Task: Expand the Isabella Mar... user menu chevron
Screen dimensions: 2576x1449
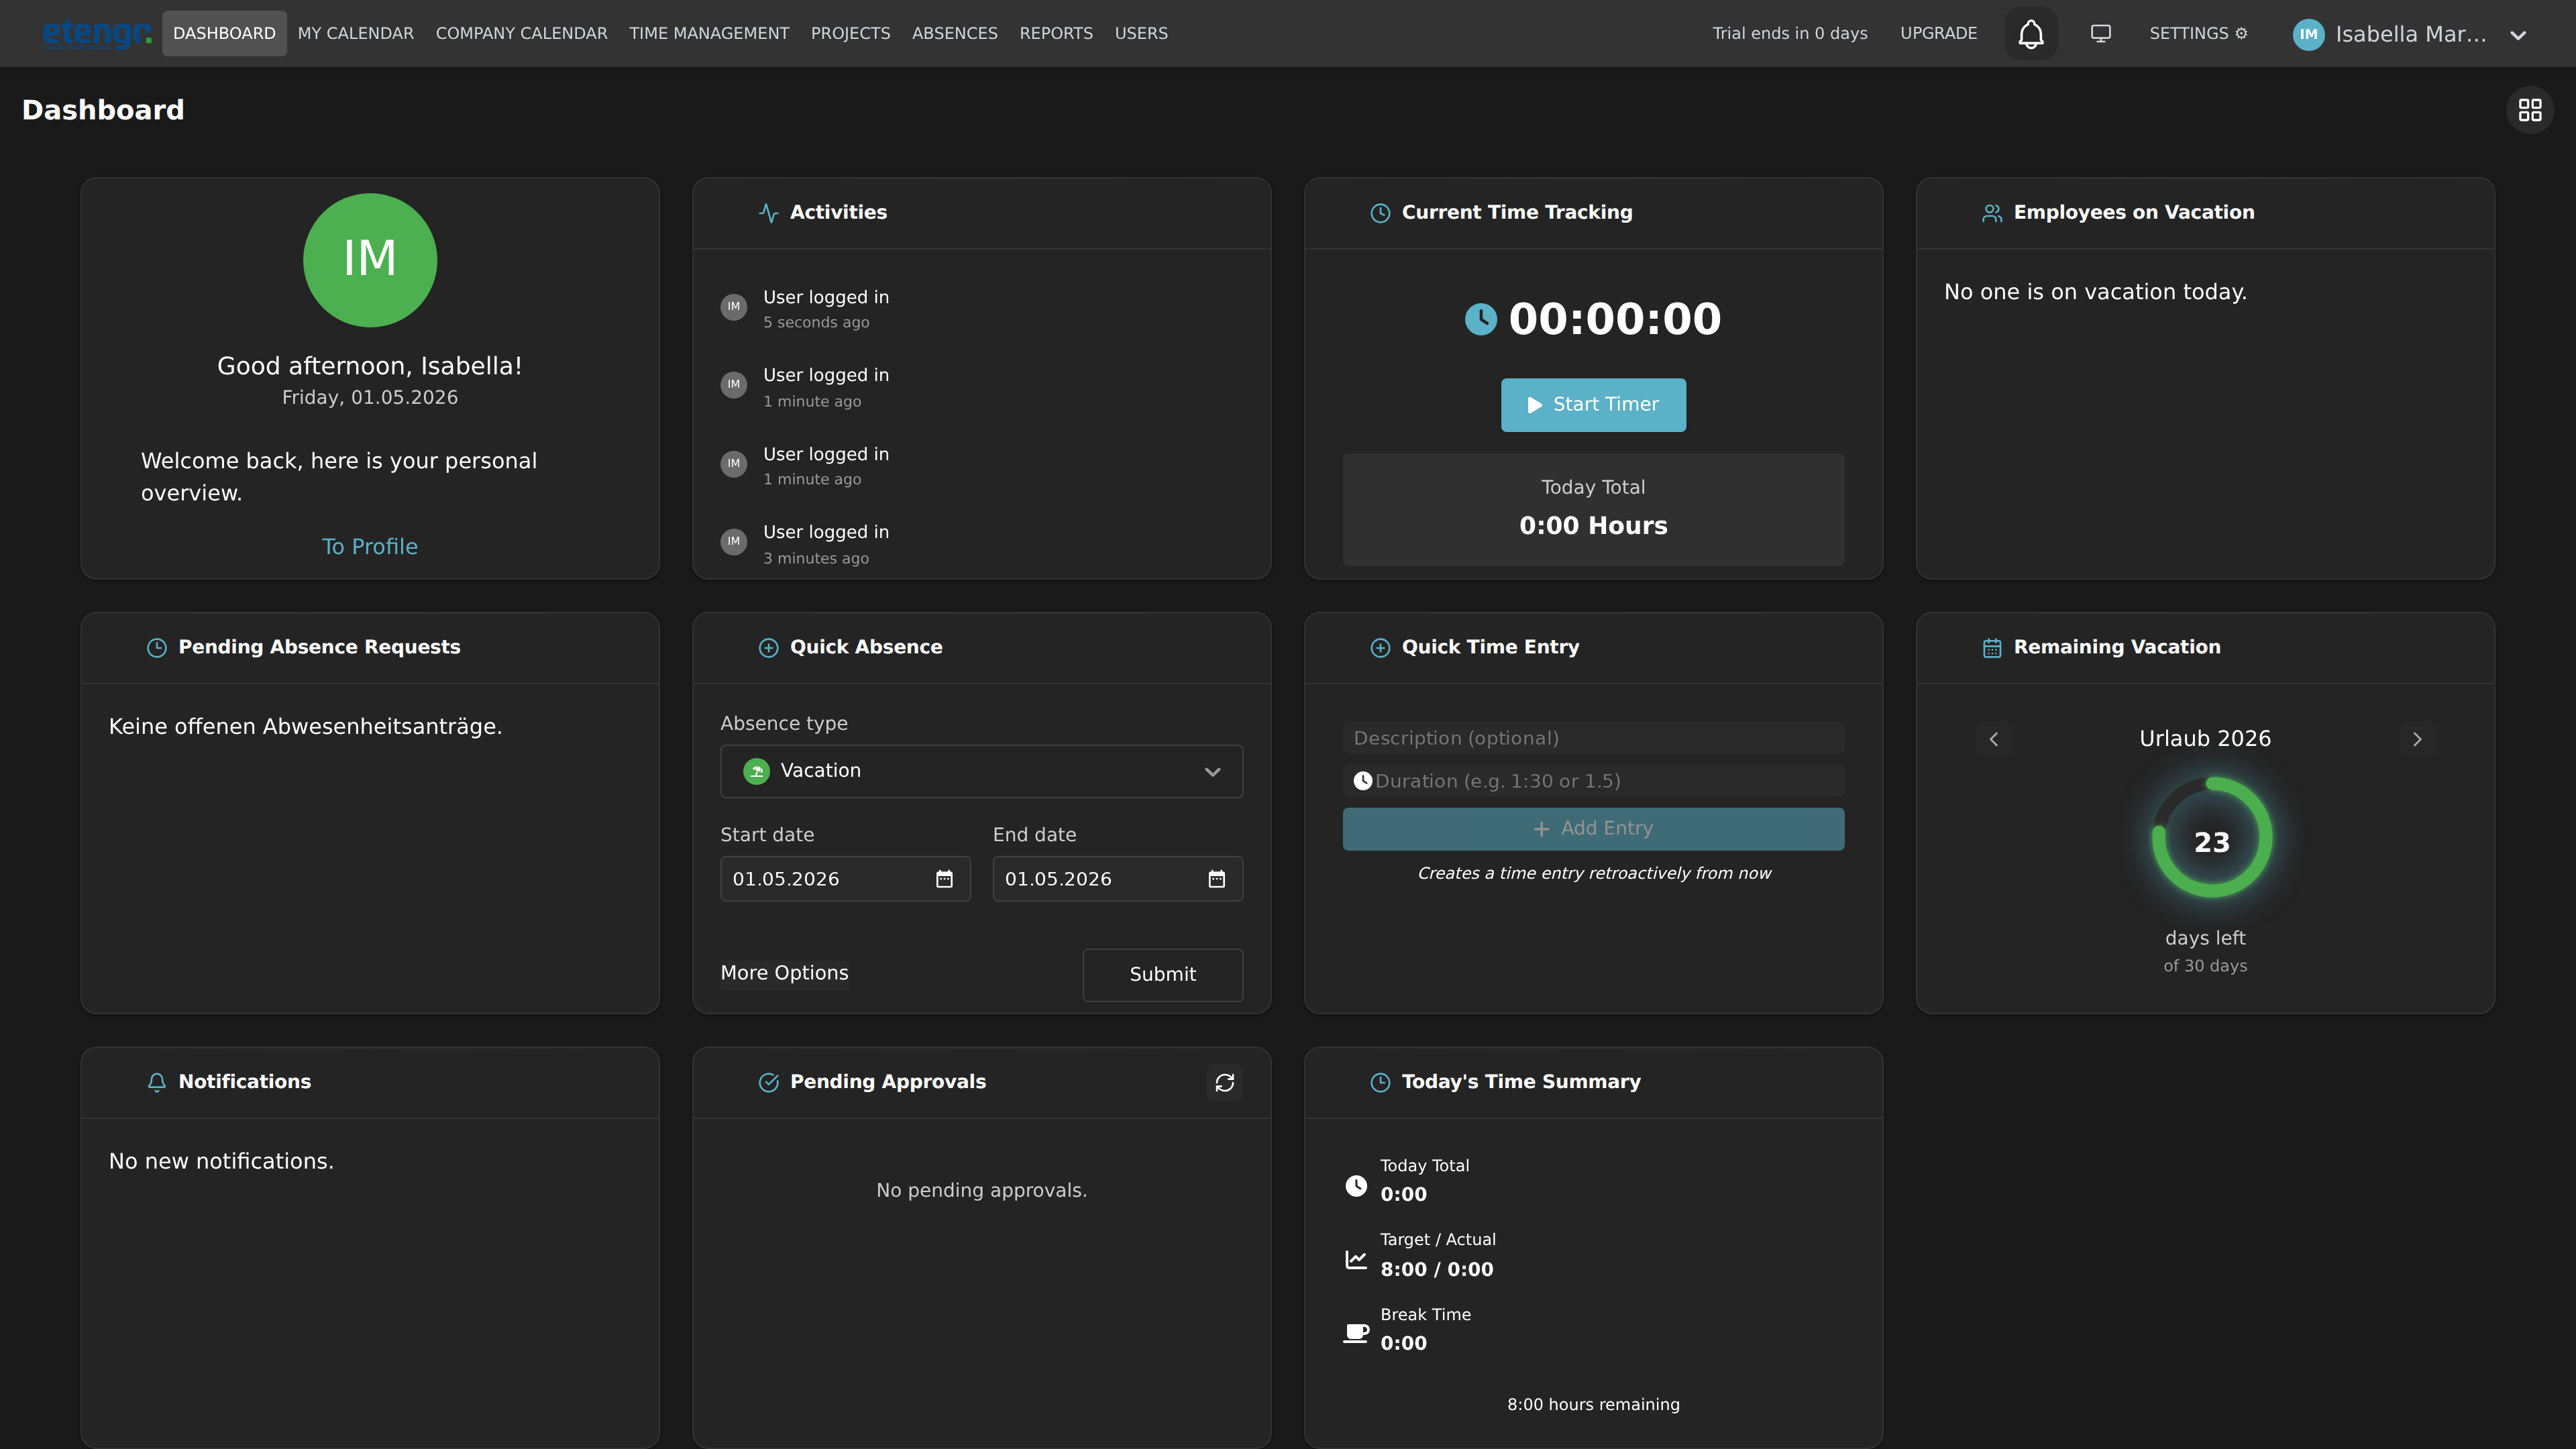Action: [2518, 35]
